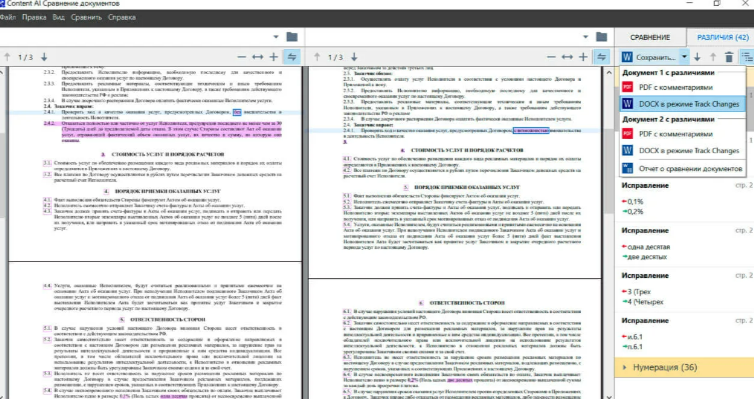
Task: Open differences list view options icon
Action: tap(747, 57)
